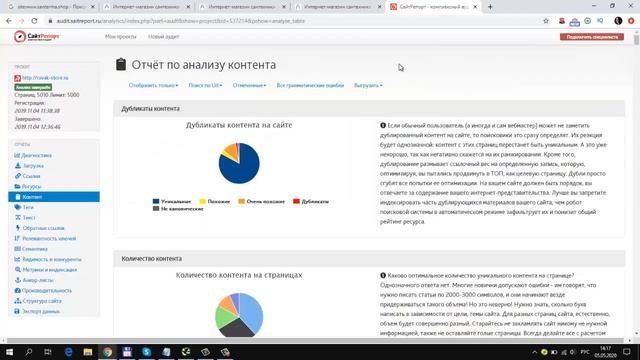Screen dimensions: 640x360
Task: Open the Windows Start menu
Action: [9, 352]
